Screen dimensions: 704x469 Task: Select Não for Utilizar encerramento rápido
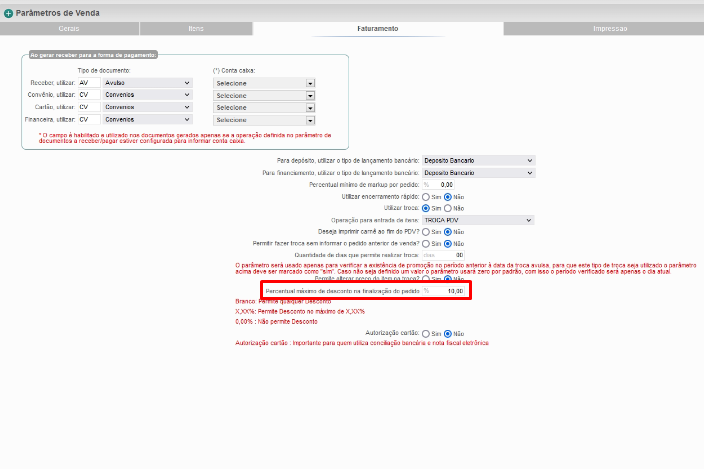448,197
